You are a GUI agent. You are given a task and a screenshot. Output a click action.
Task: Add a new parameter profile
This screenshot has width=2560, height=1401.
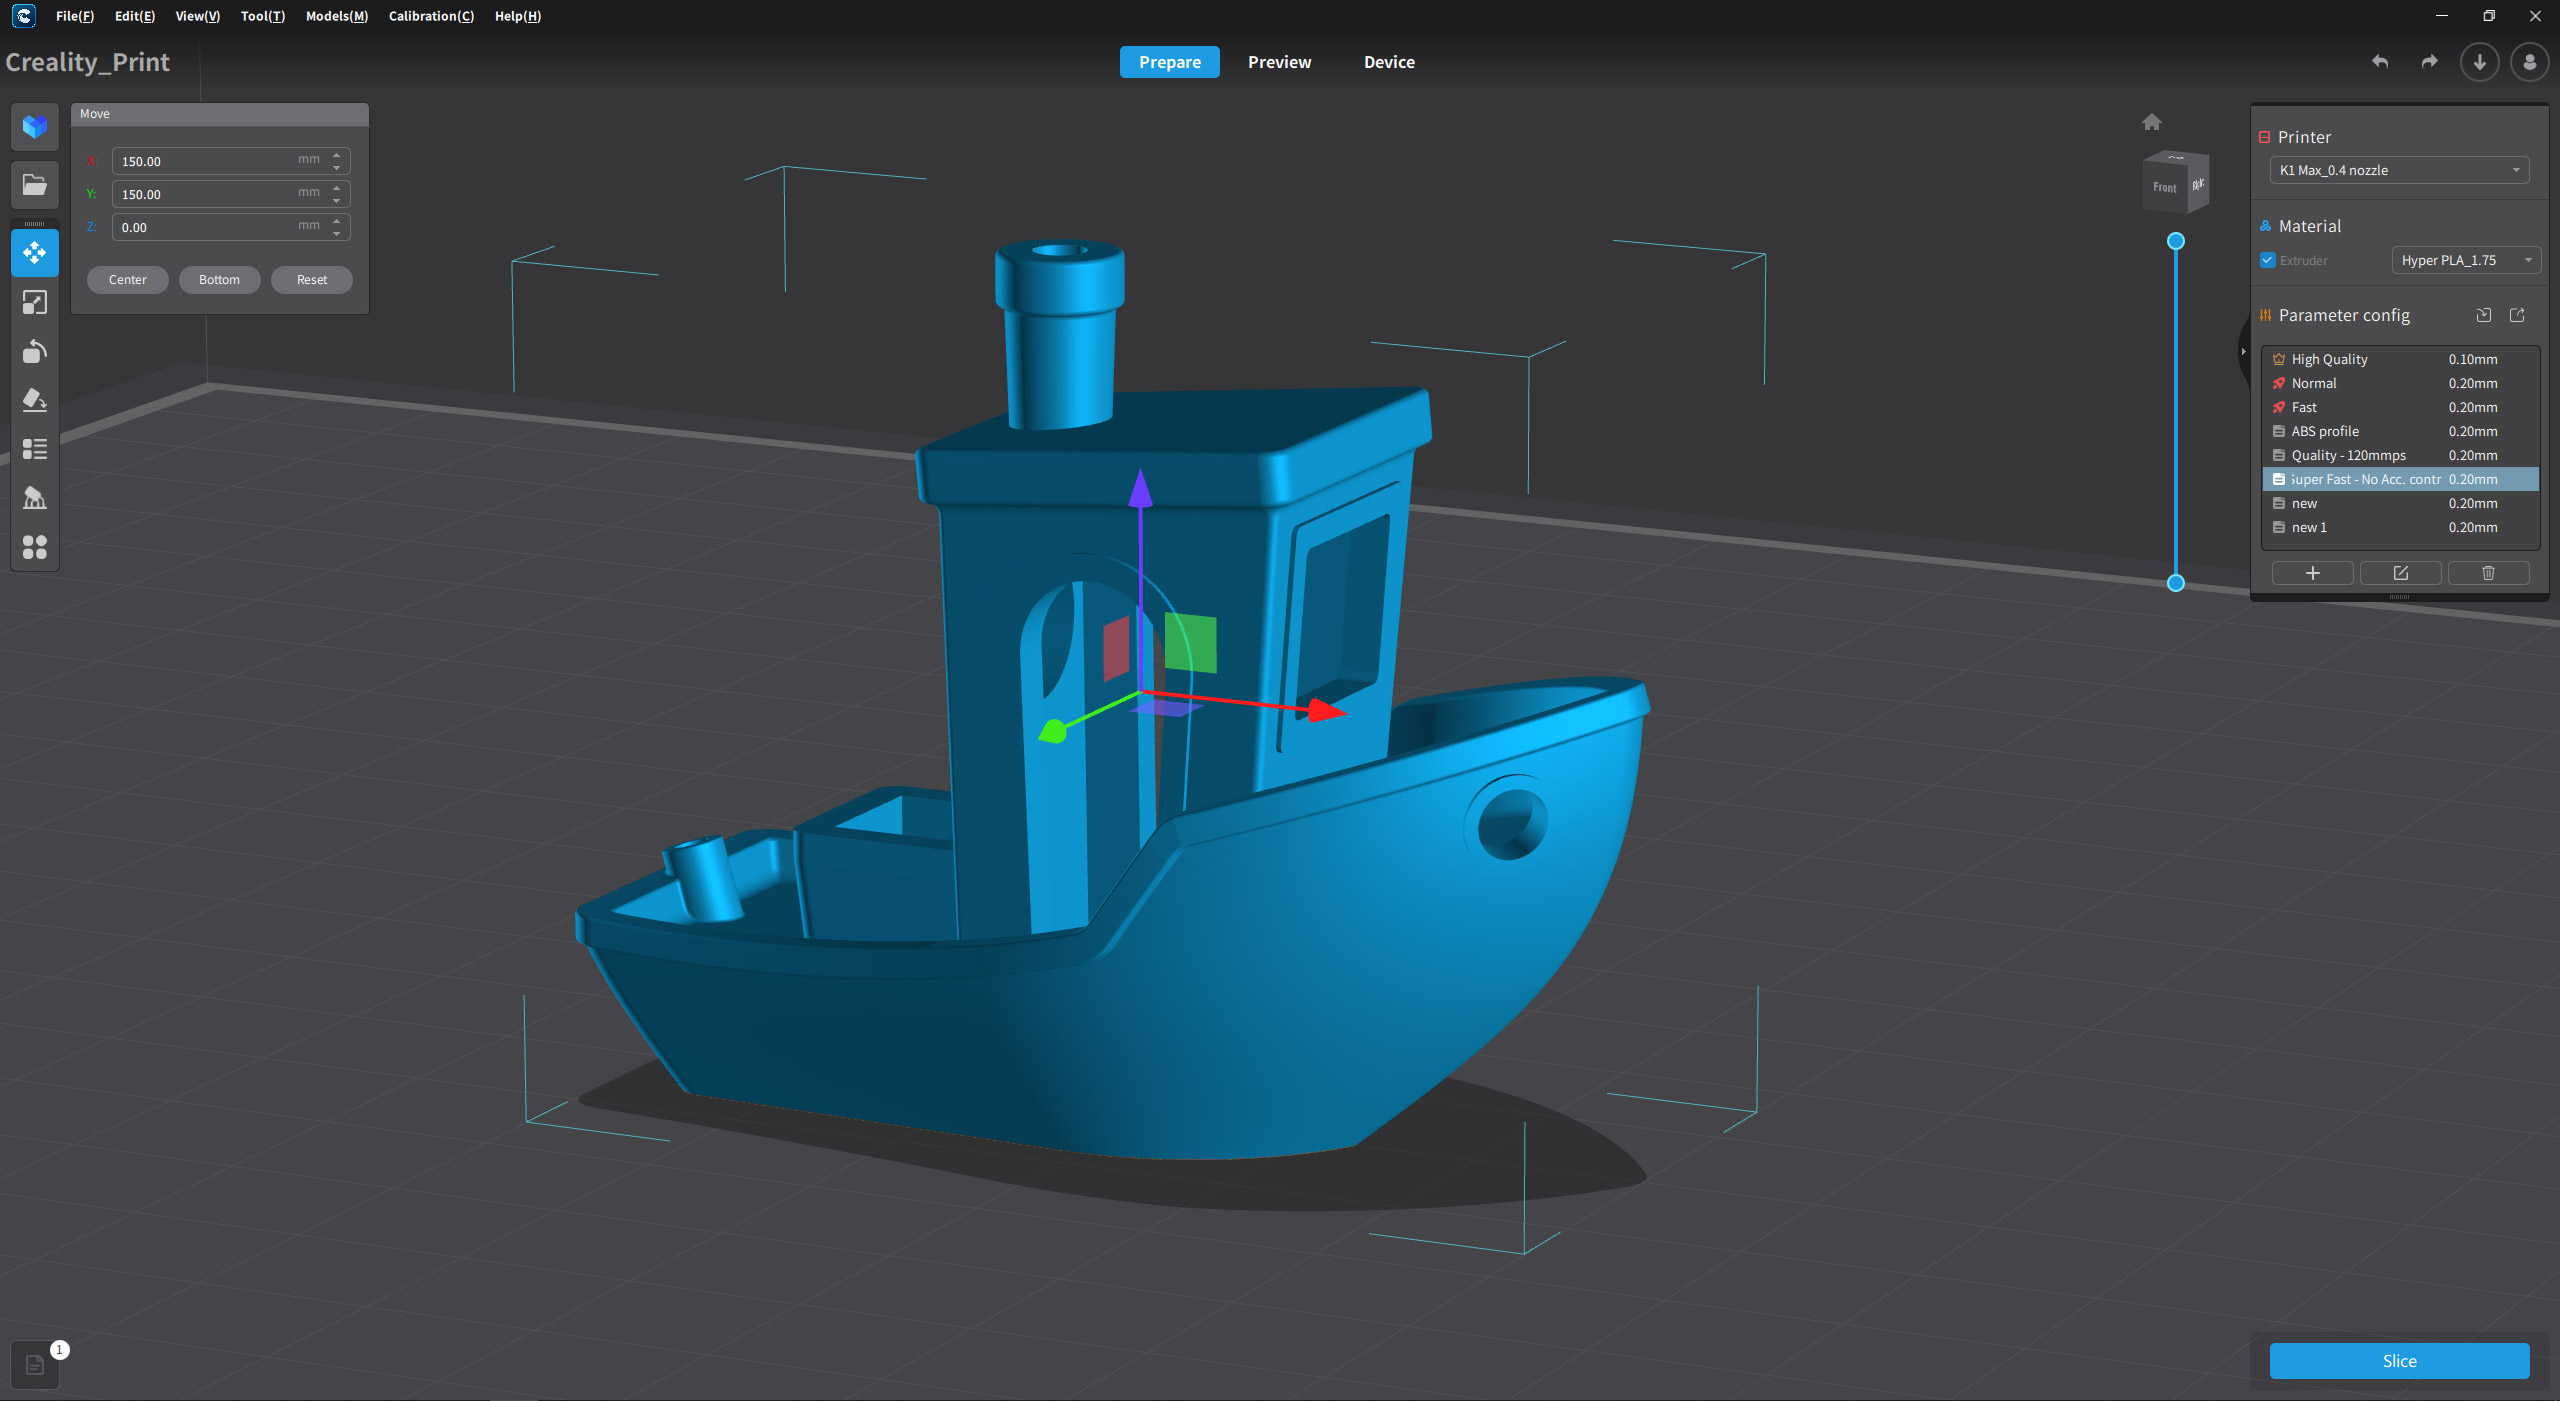click(x=2312, y=573)
